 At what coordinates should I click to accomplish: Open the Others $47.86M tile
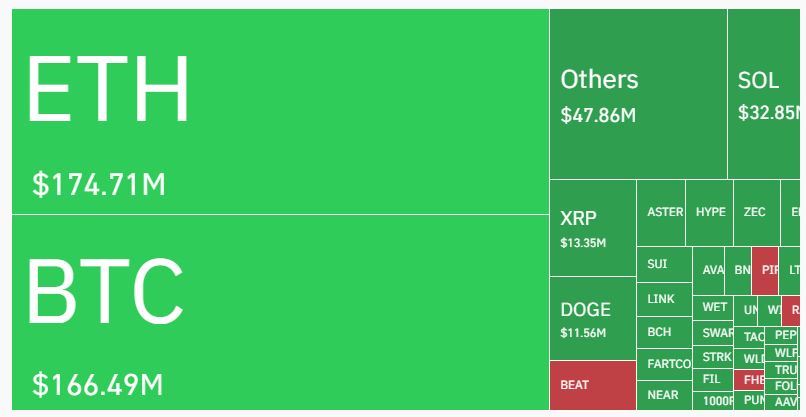tap(638, 95)
